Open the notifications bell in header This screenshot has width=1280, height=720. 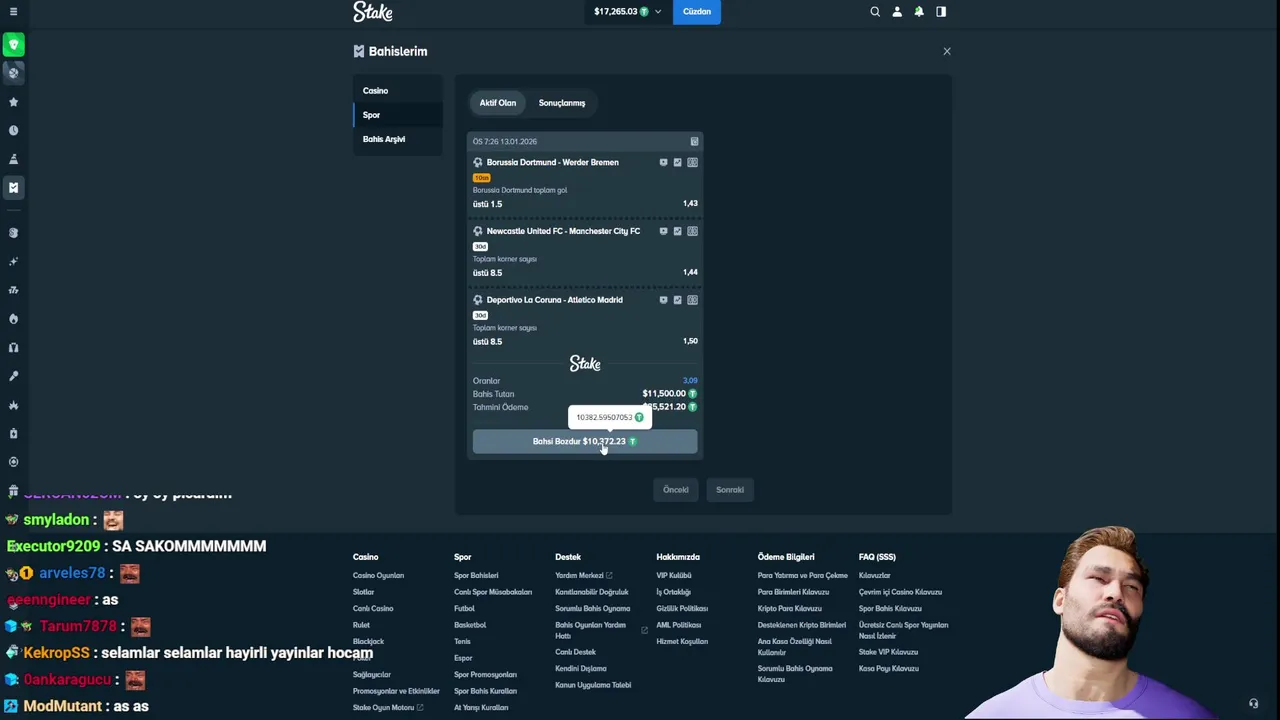click(x=919, y=12)
